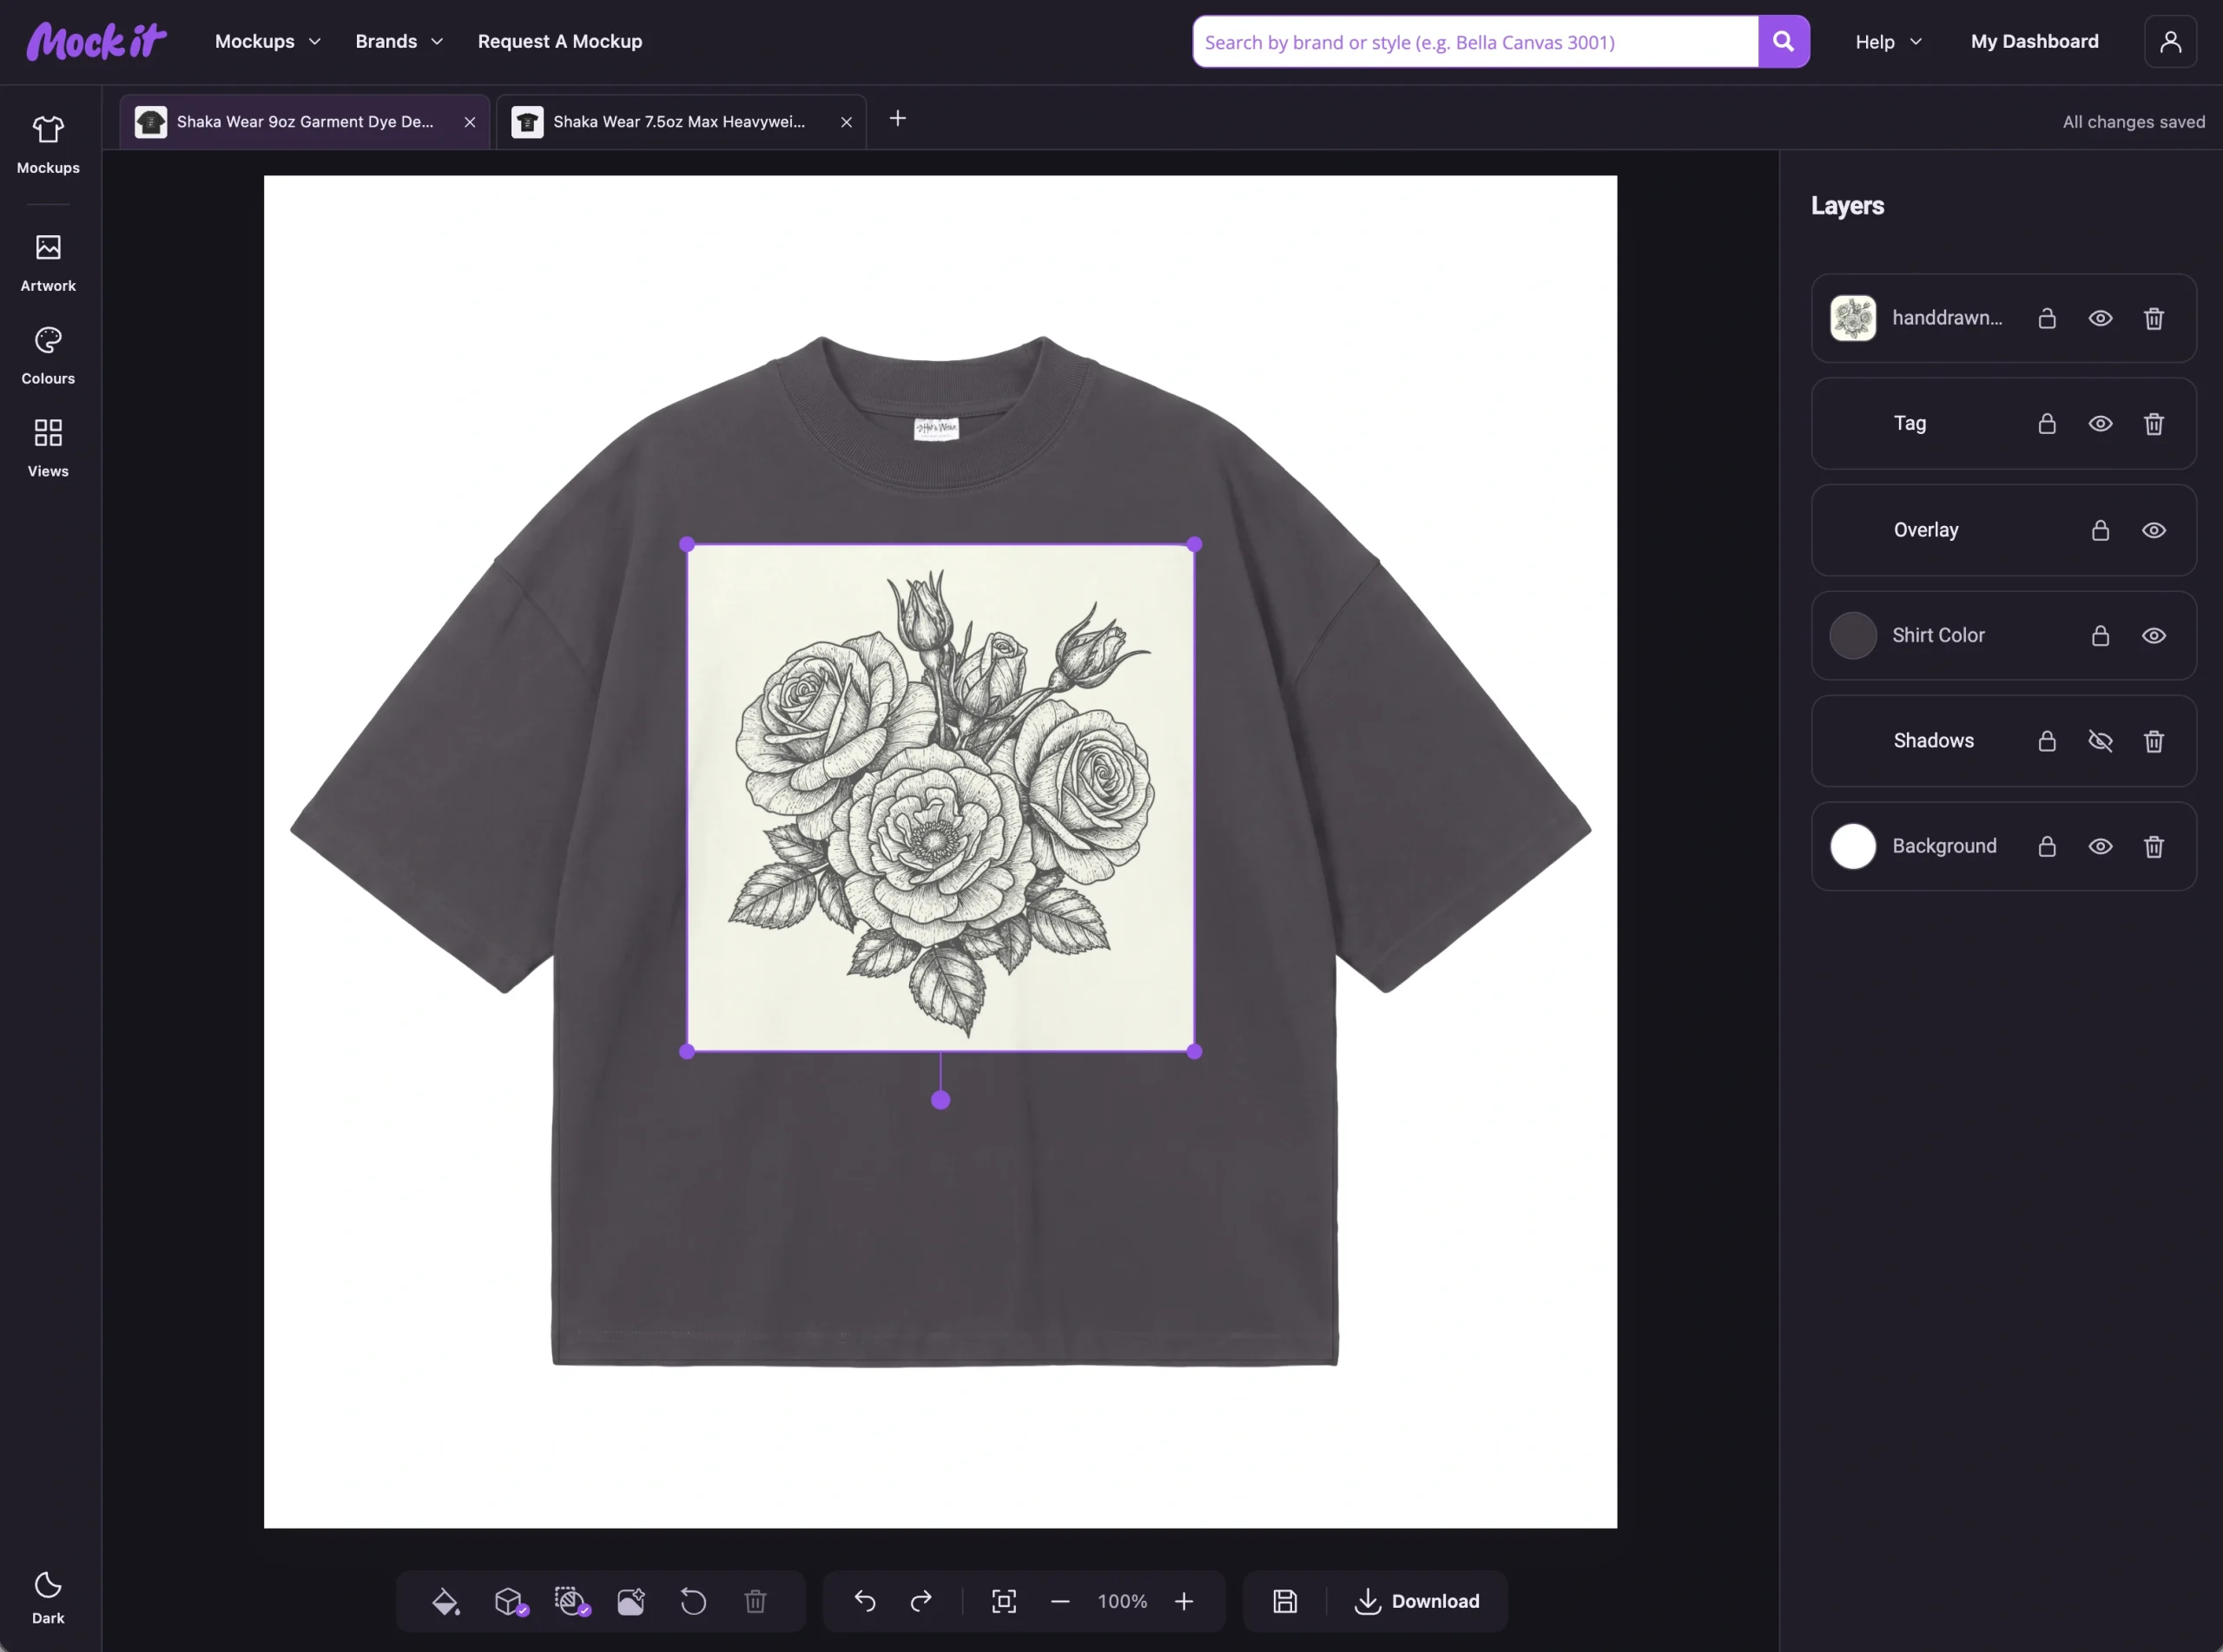Image resolution: width=2223 pixels, height=1652 pixels.
Task: Fit canvas to screen icon
Action: pos(1004,1601)
